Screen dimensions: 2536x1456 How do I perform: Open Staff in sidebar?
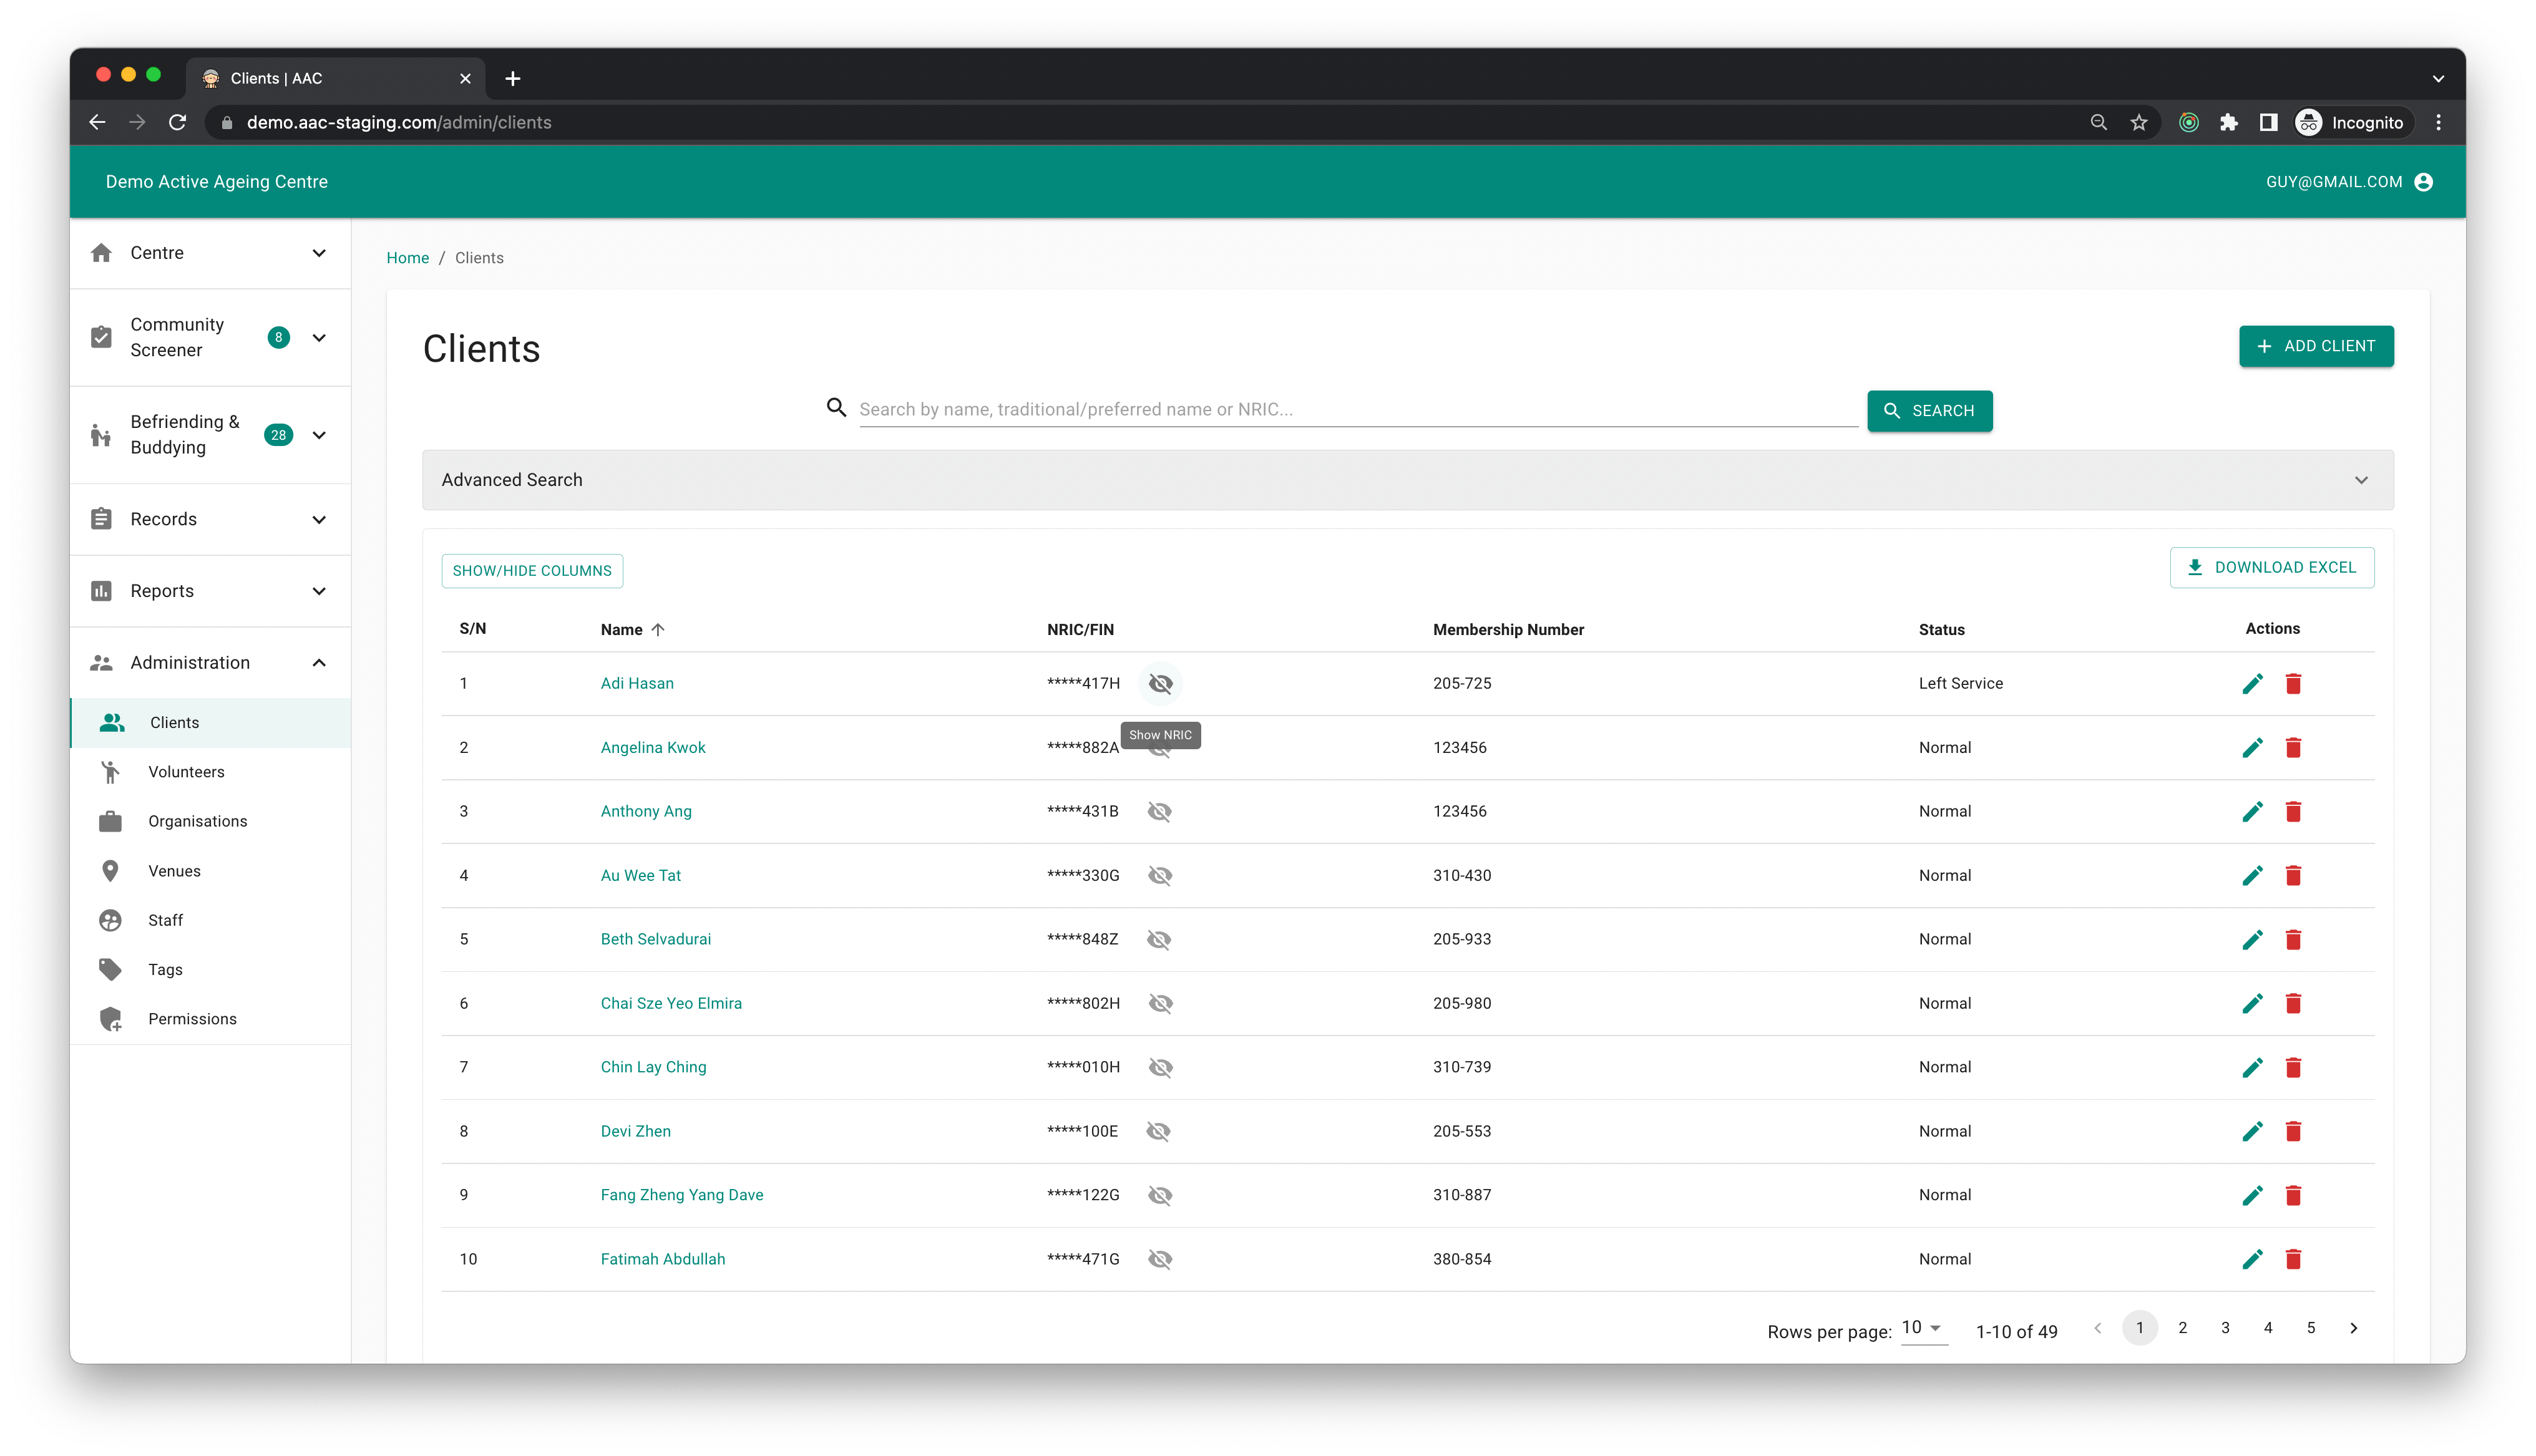click(x=210, y=921)
